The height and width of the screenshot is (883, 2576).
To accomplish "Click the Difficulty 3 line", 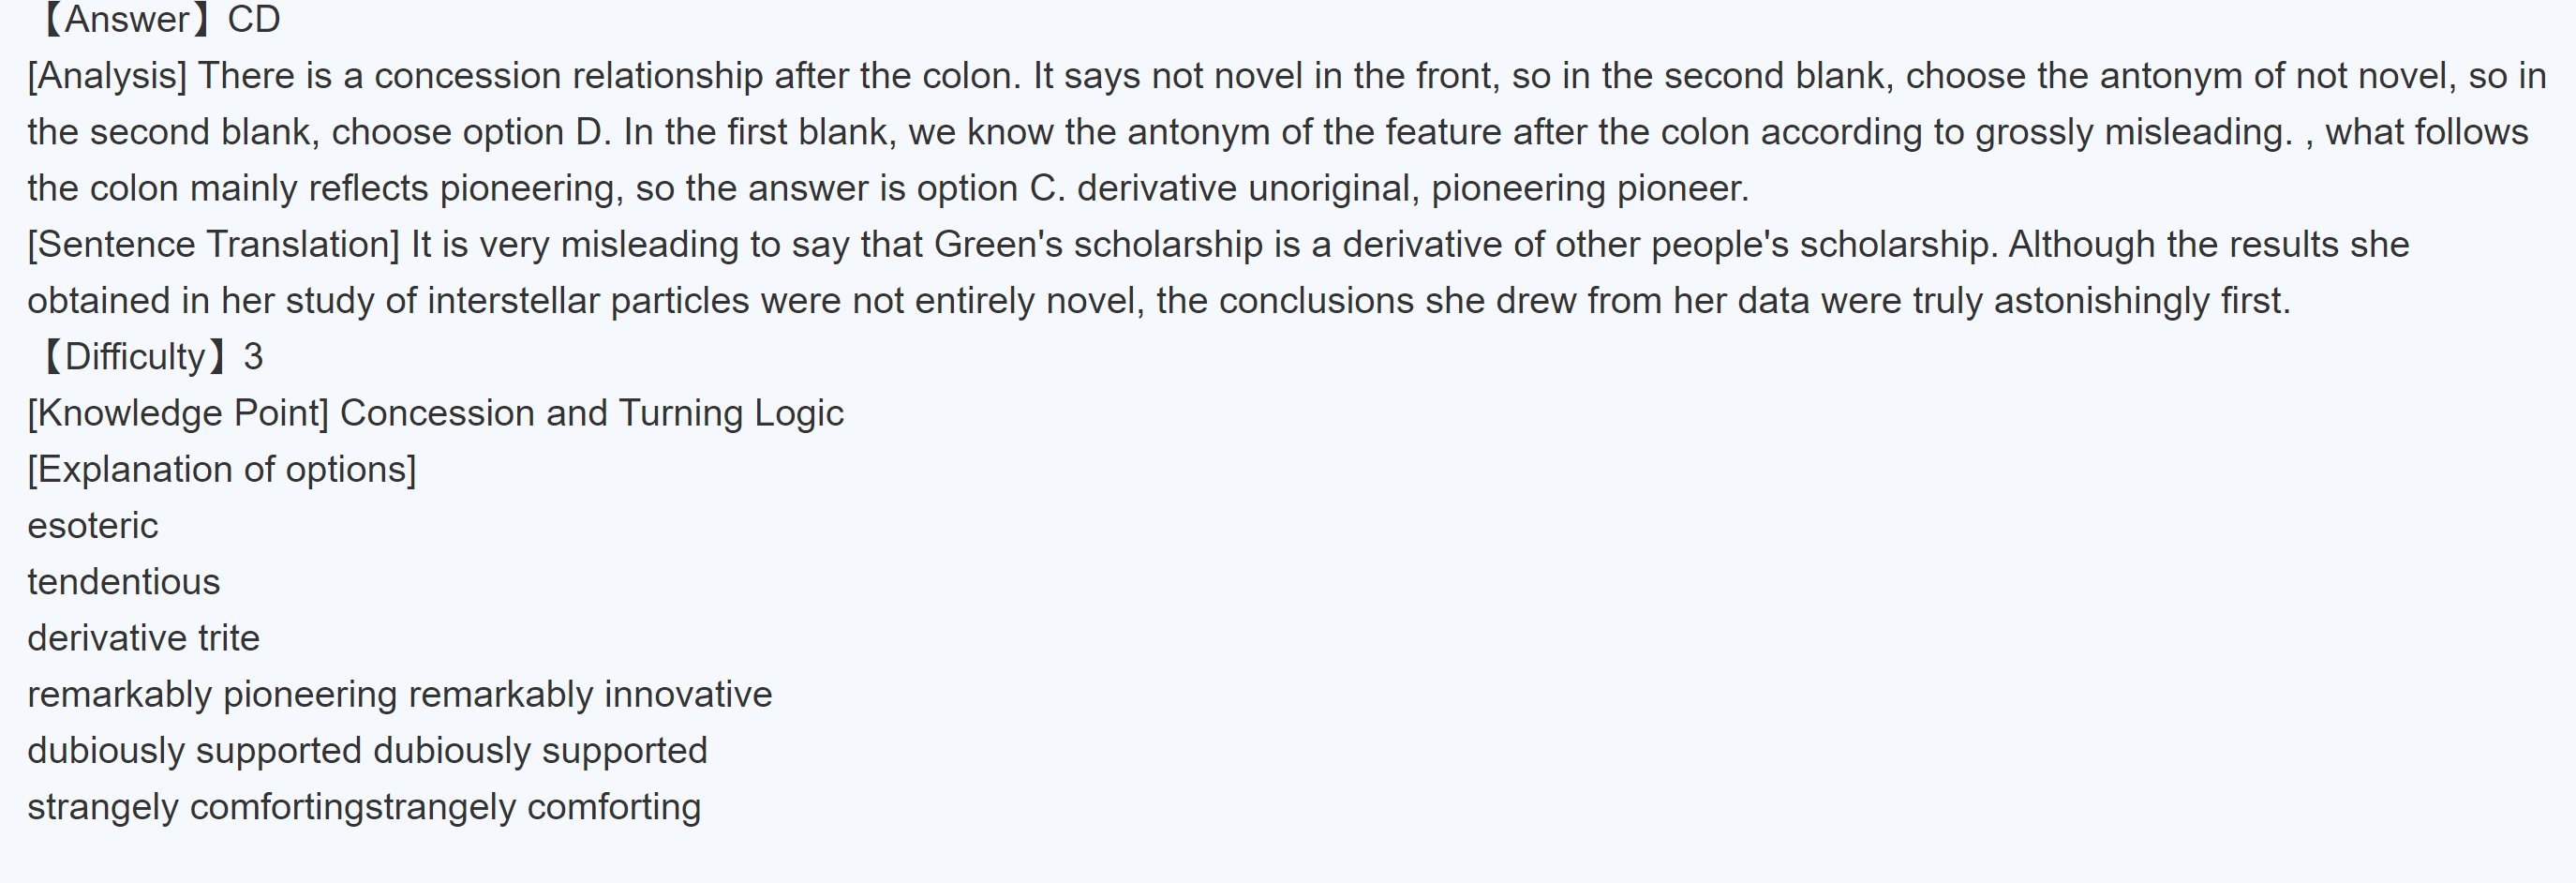I will click(x=150, y=357).
